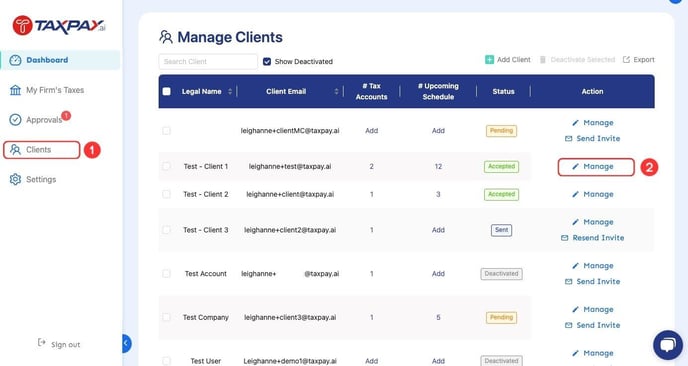
Task: Manage Test - Client 3
Action: [x=593, y=222]
